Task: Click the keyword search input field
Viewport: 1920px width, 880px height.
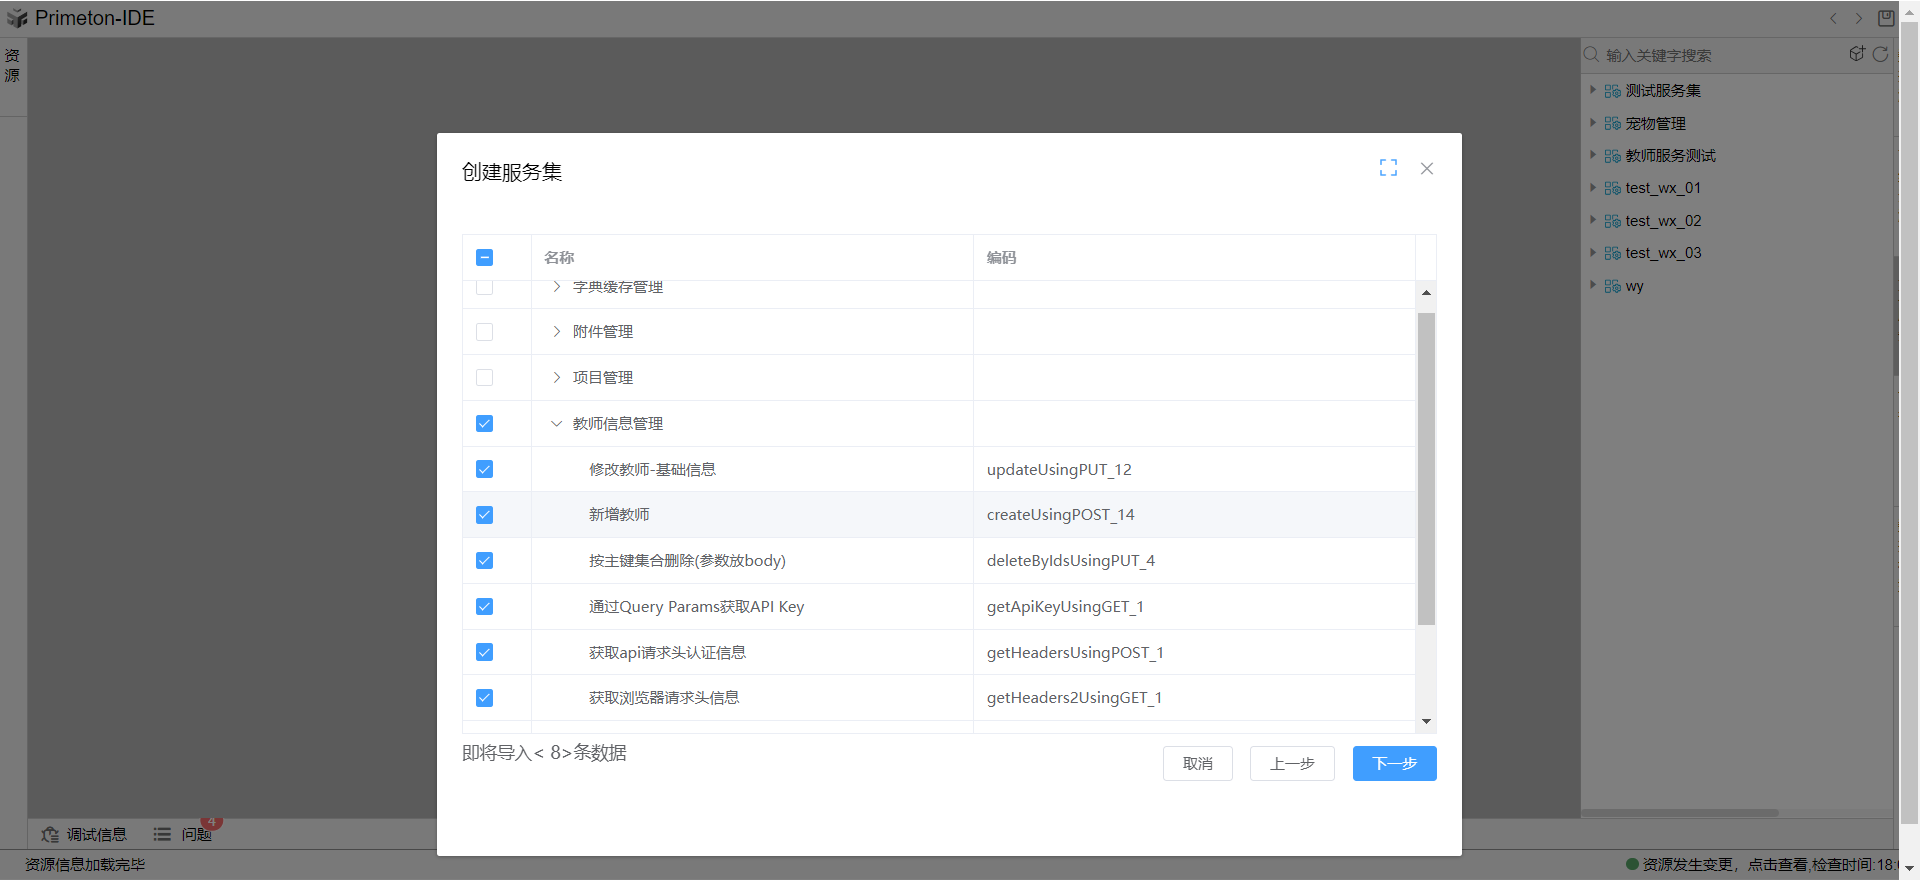Action: 1720,55
